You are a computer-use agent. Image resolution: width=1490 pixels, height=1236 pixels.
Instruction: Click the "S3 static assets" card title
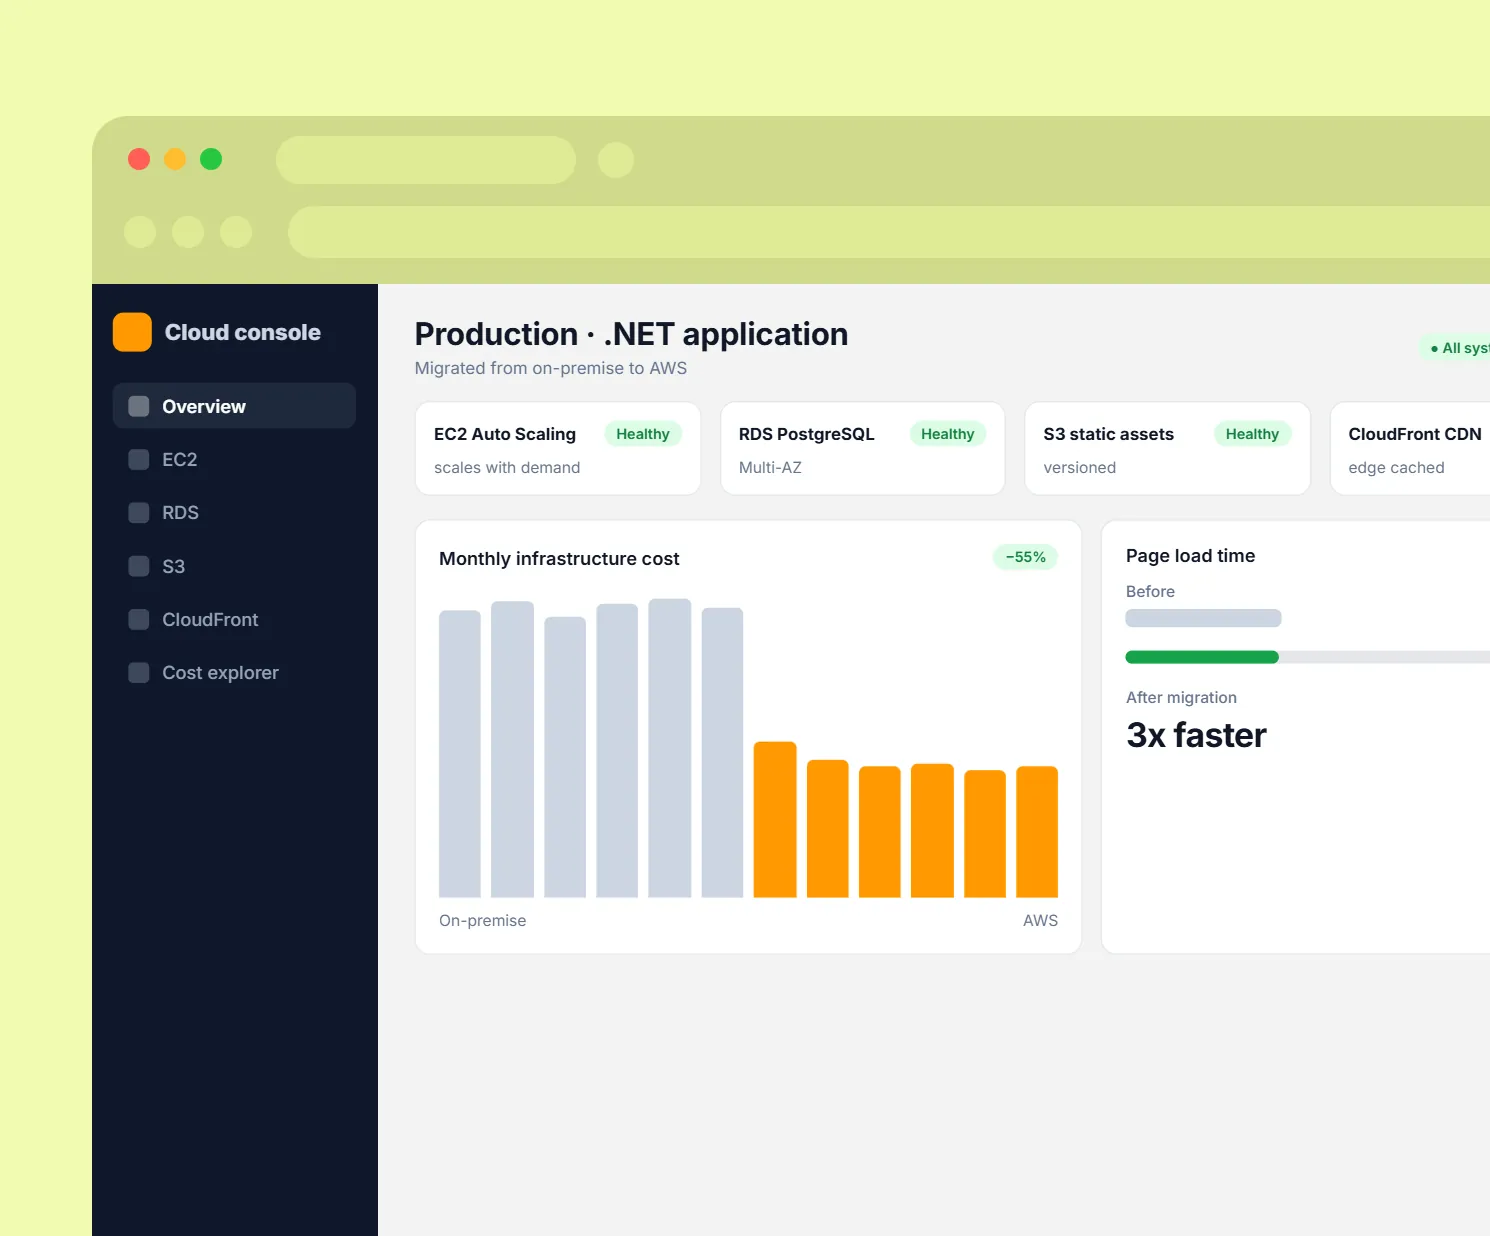pos(1108,434)
